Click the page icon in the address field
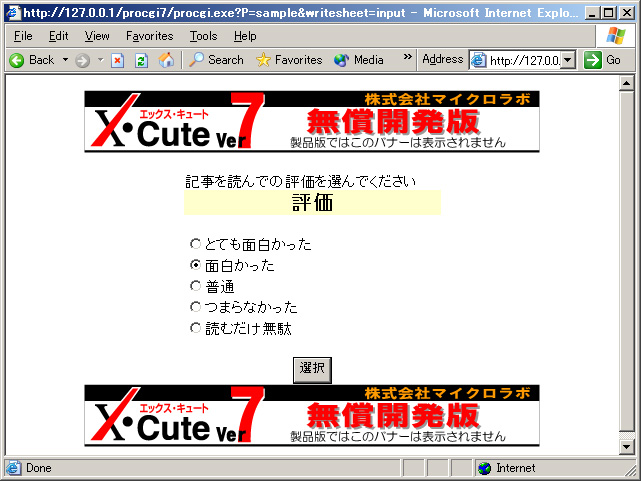The height and width of the screenshot is (481, 641). 478,60
